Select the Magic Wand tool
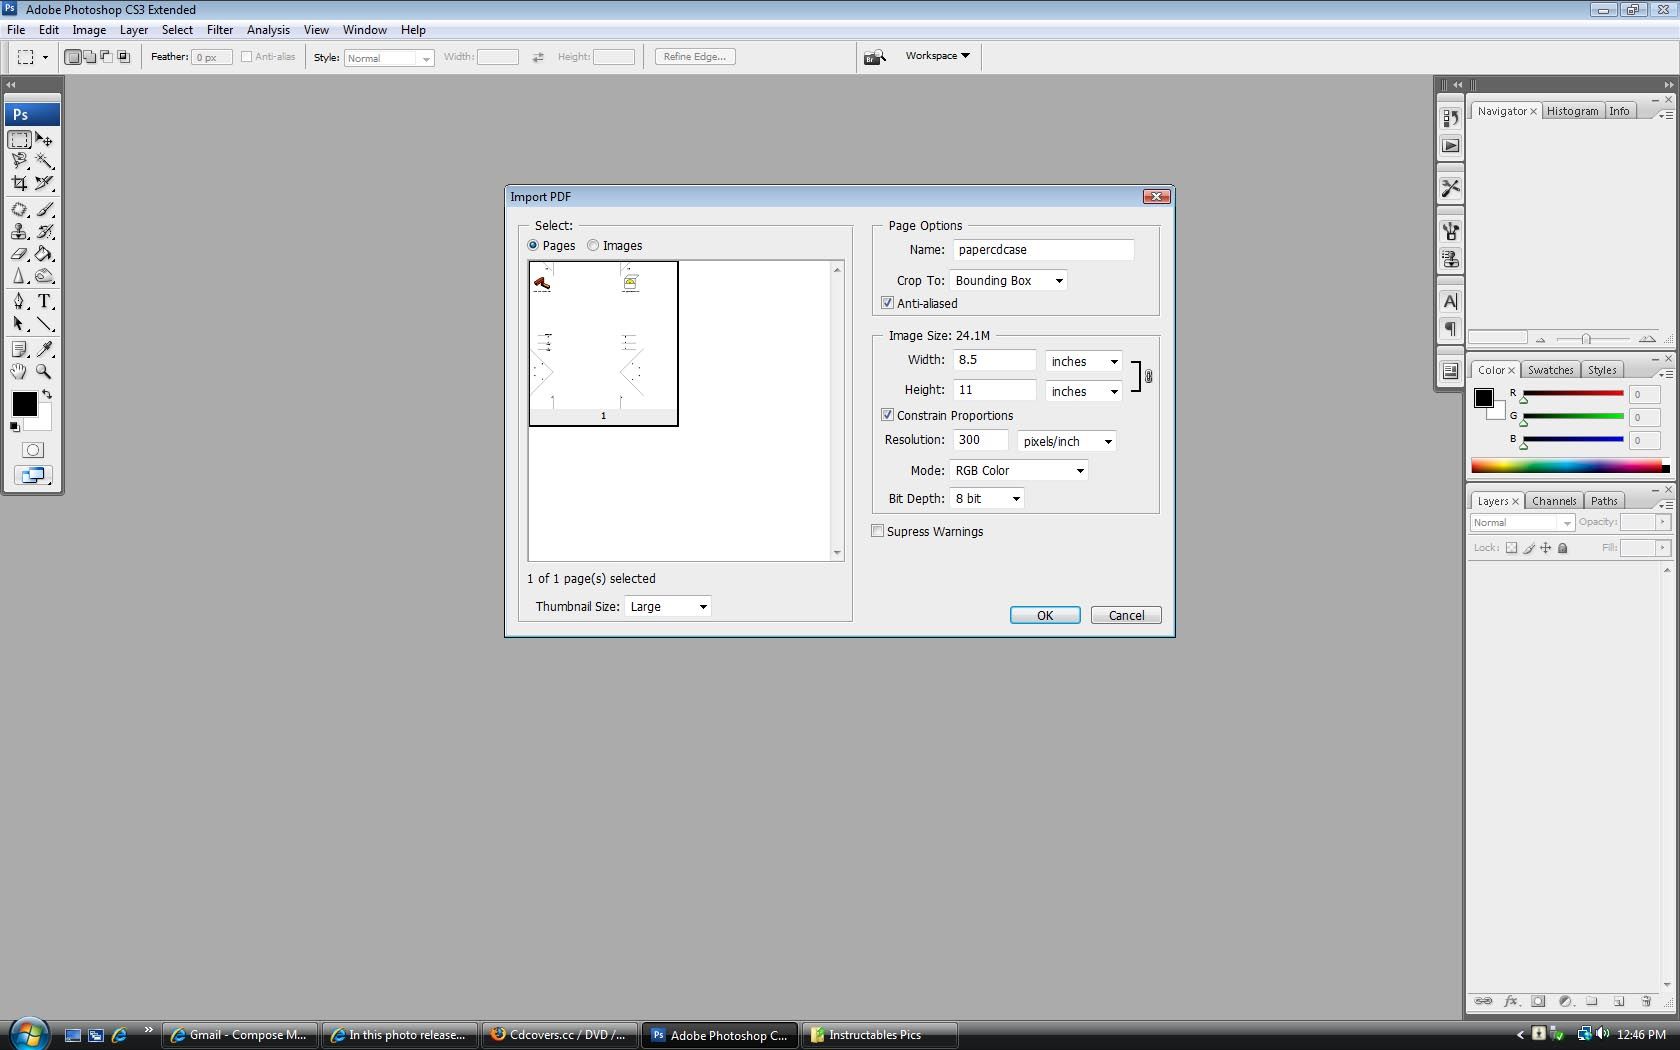Screen dimensions: 1680x1050 [x=44, y=161]
